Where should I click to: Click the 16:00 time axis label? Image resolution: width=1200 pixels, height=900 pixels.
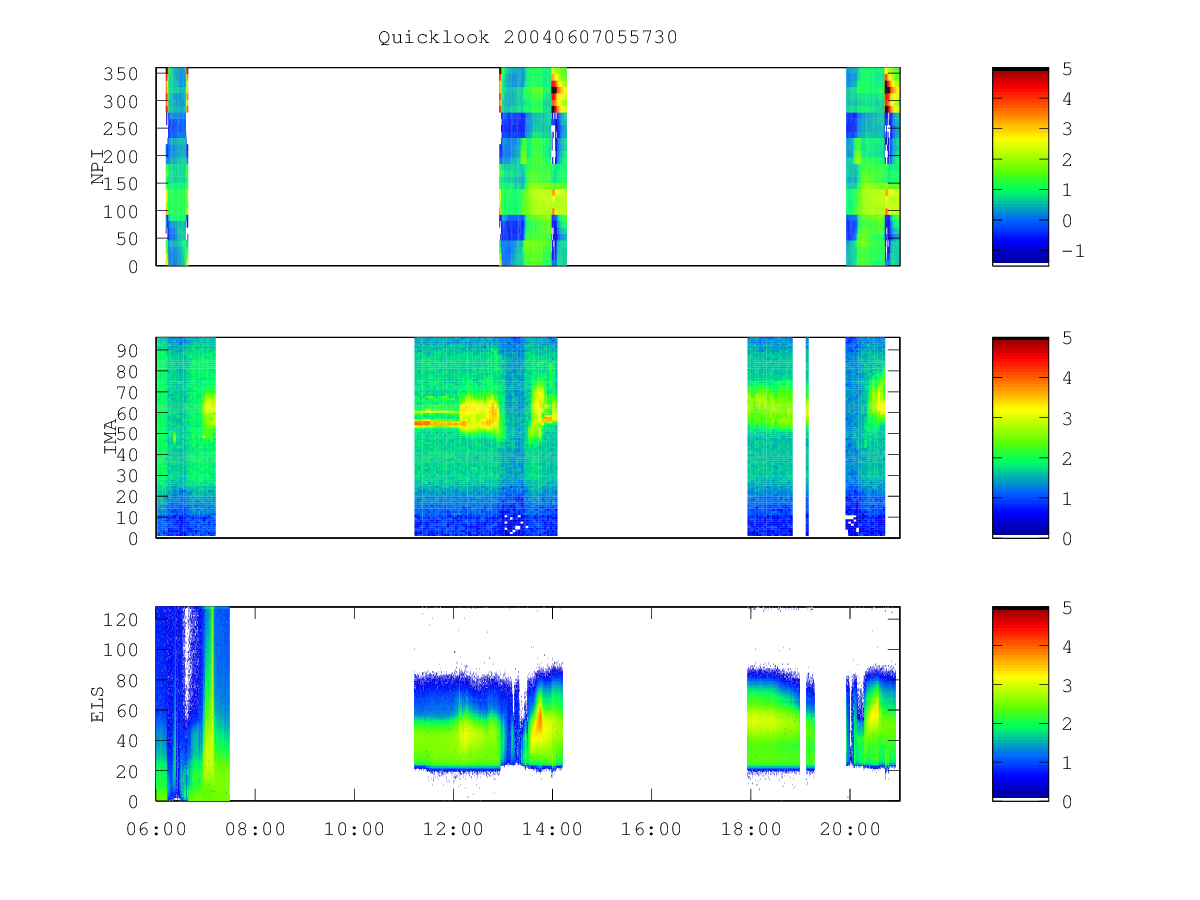pos(651,829)
